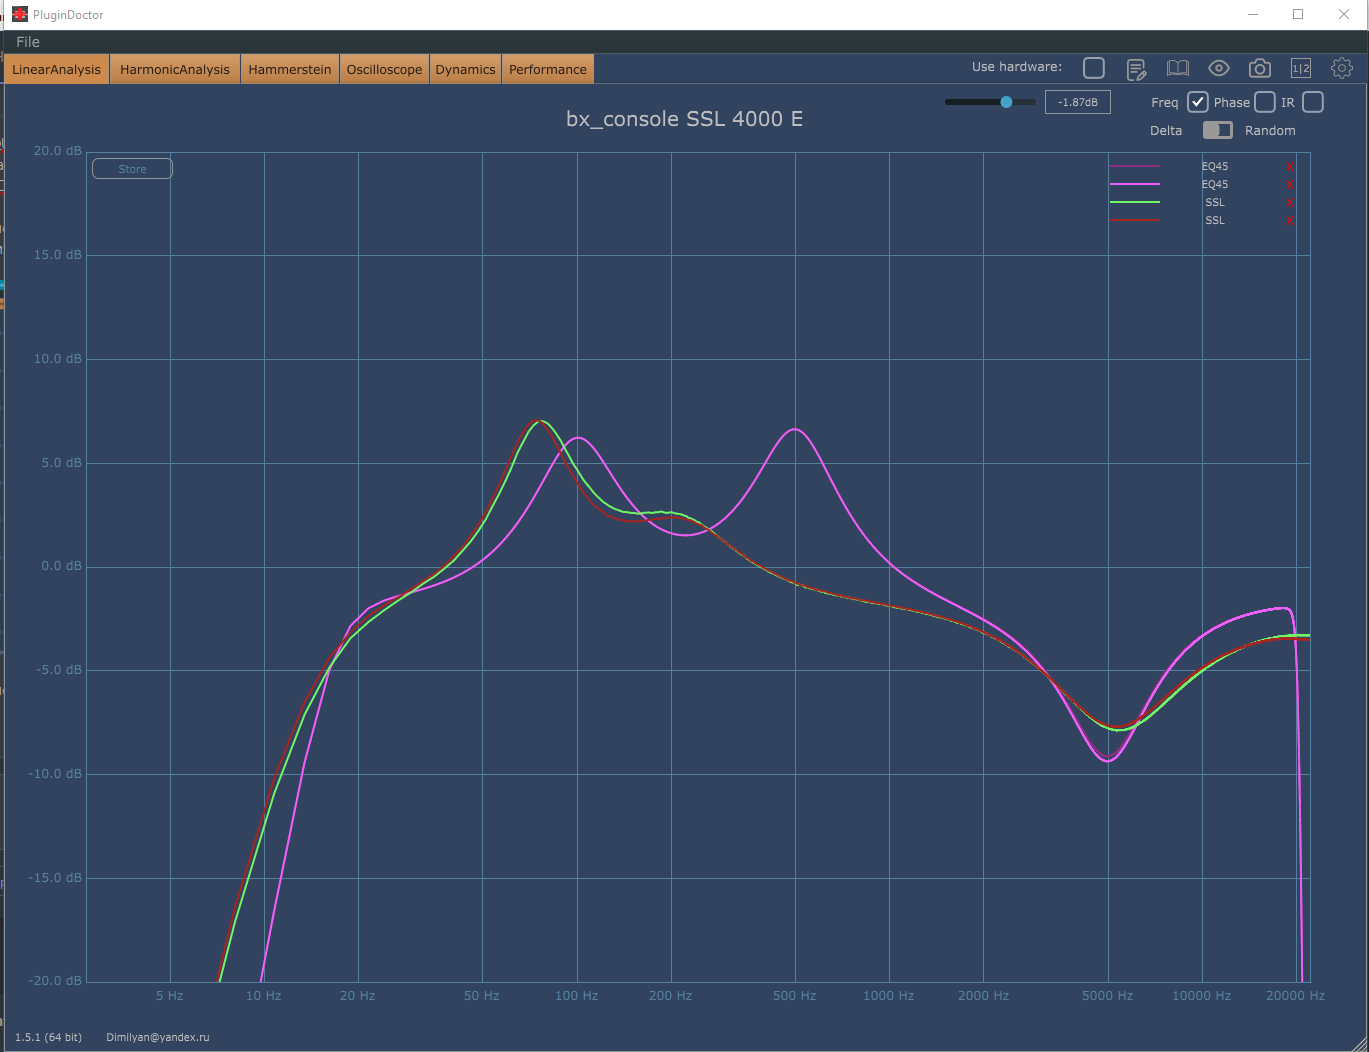Click the 100 Hz axis label
This screenshot has width=1369, height=1052.
(x=577, y=996)
